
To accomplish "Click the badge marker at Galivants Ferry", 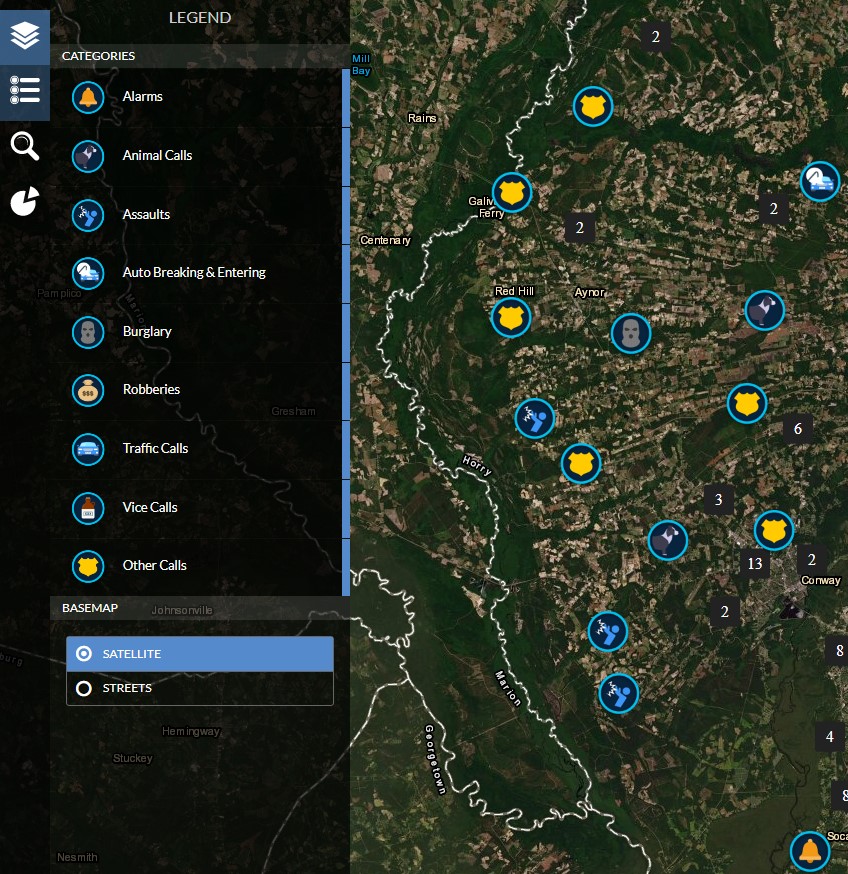I will pyautogui.click(x=512, y=192).
